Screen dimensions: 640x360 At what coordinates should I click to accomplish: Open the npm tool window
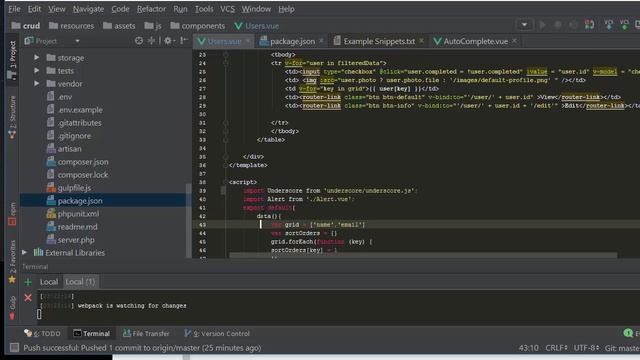(12, 214)
